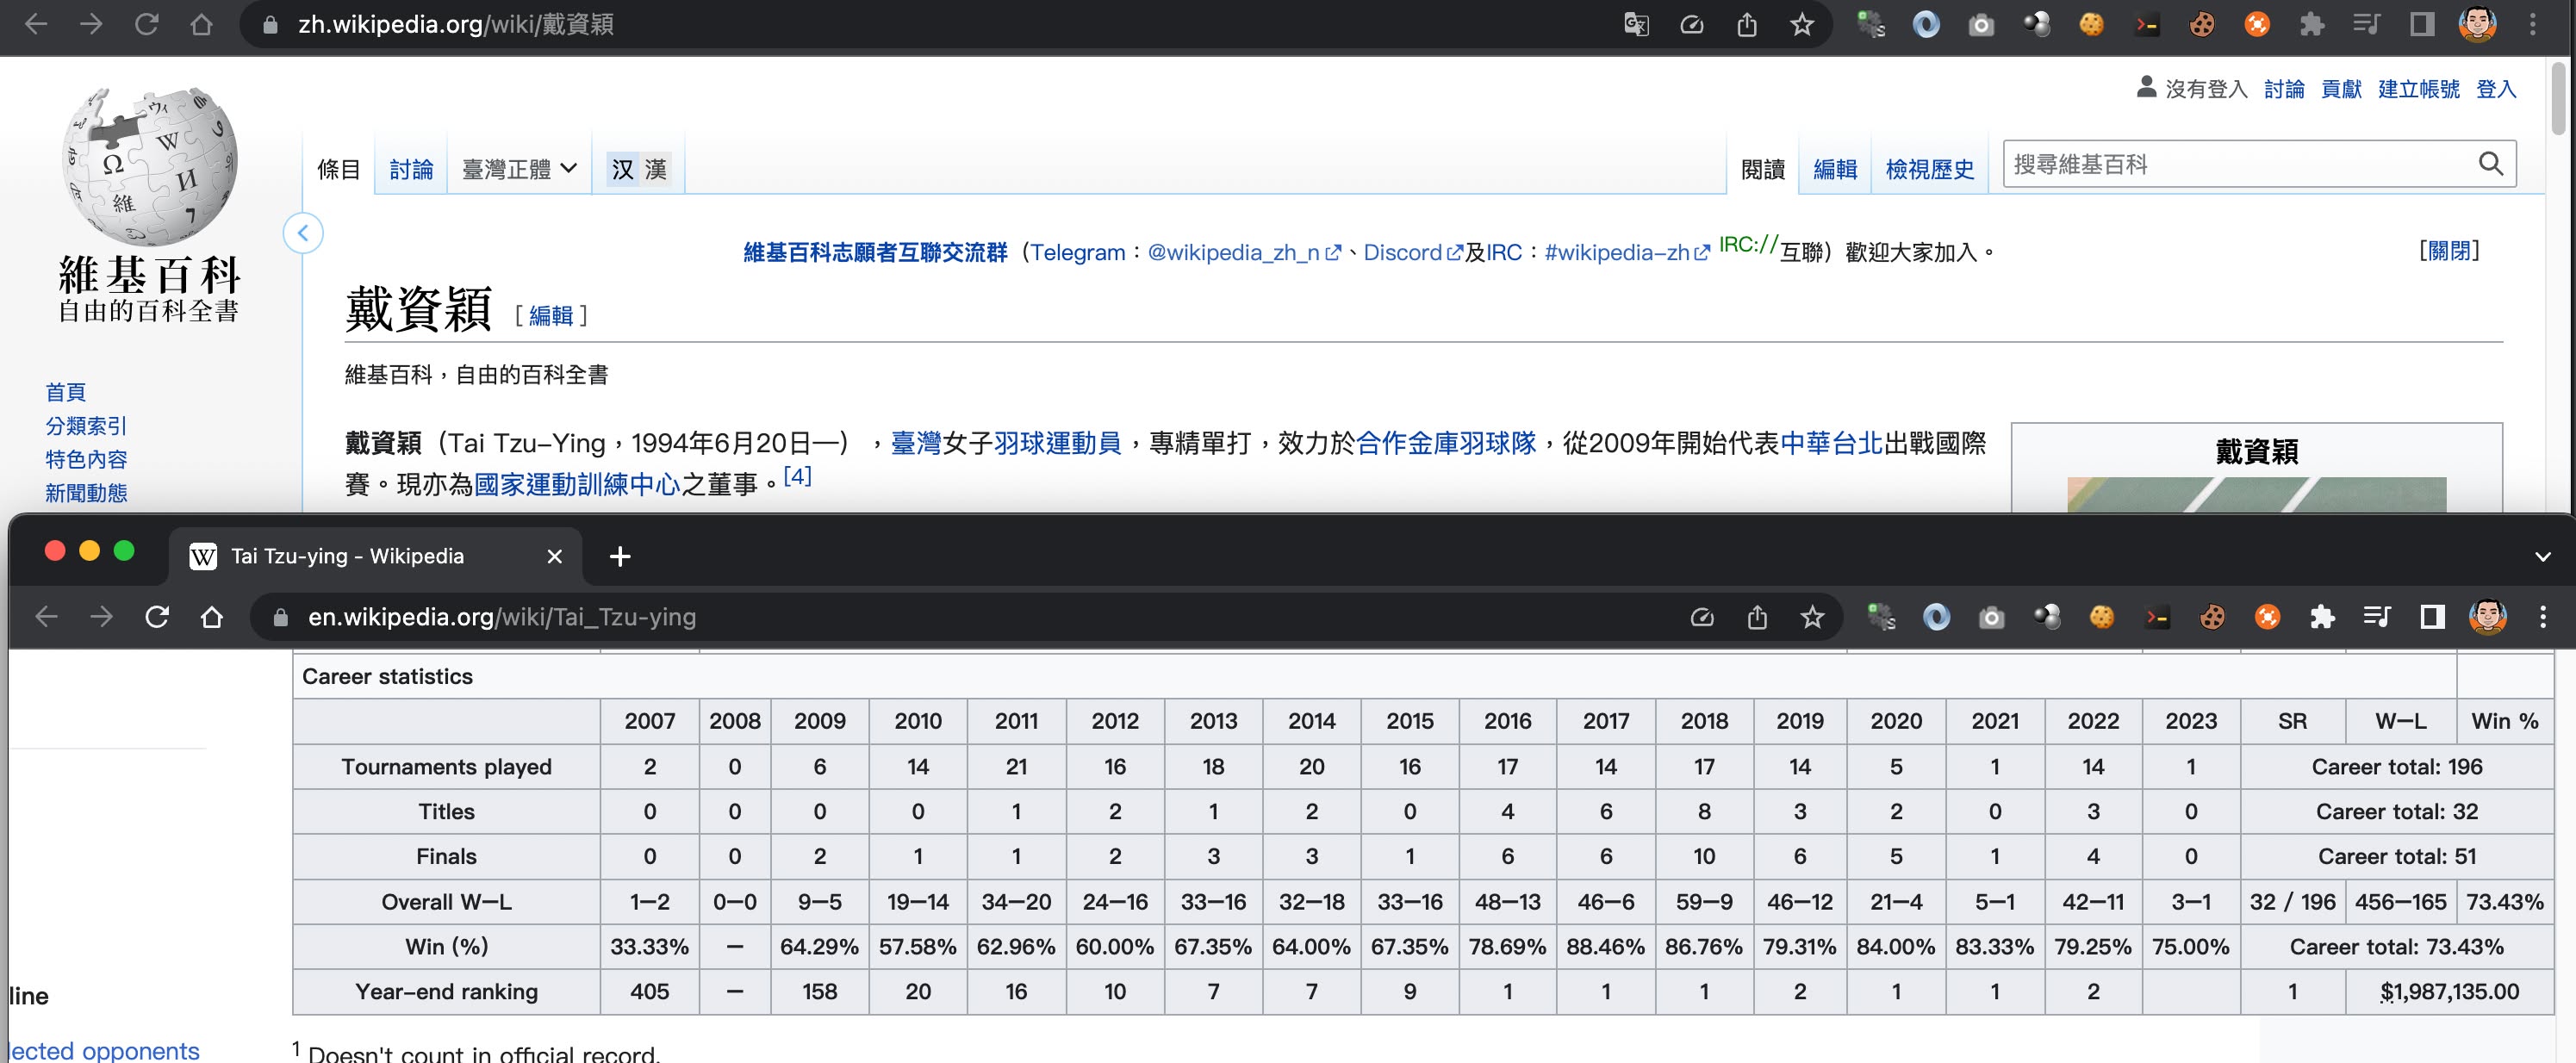Collapse the sidebar with the round chevron button
Image resolution: width=2576 pixels, height=1063 pixels.
(x=303, y=233)
